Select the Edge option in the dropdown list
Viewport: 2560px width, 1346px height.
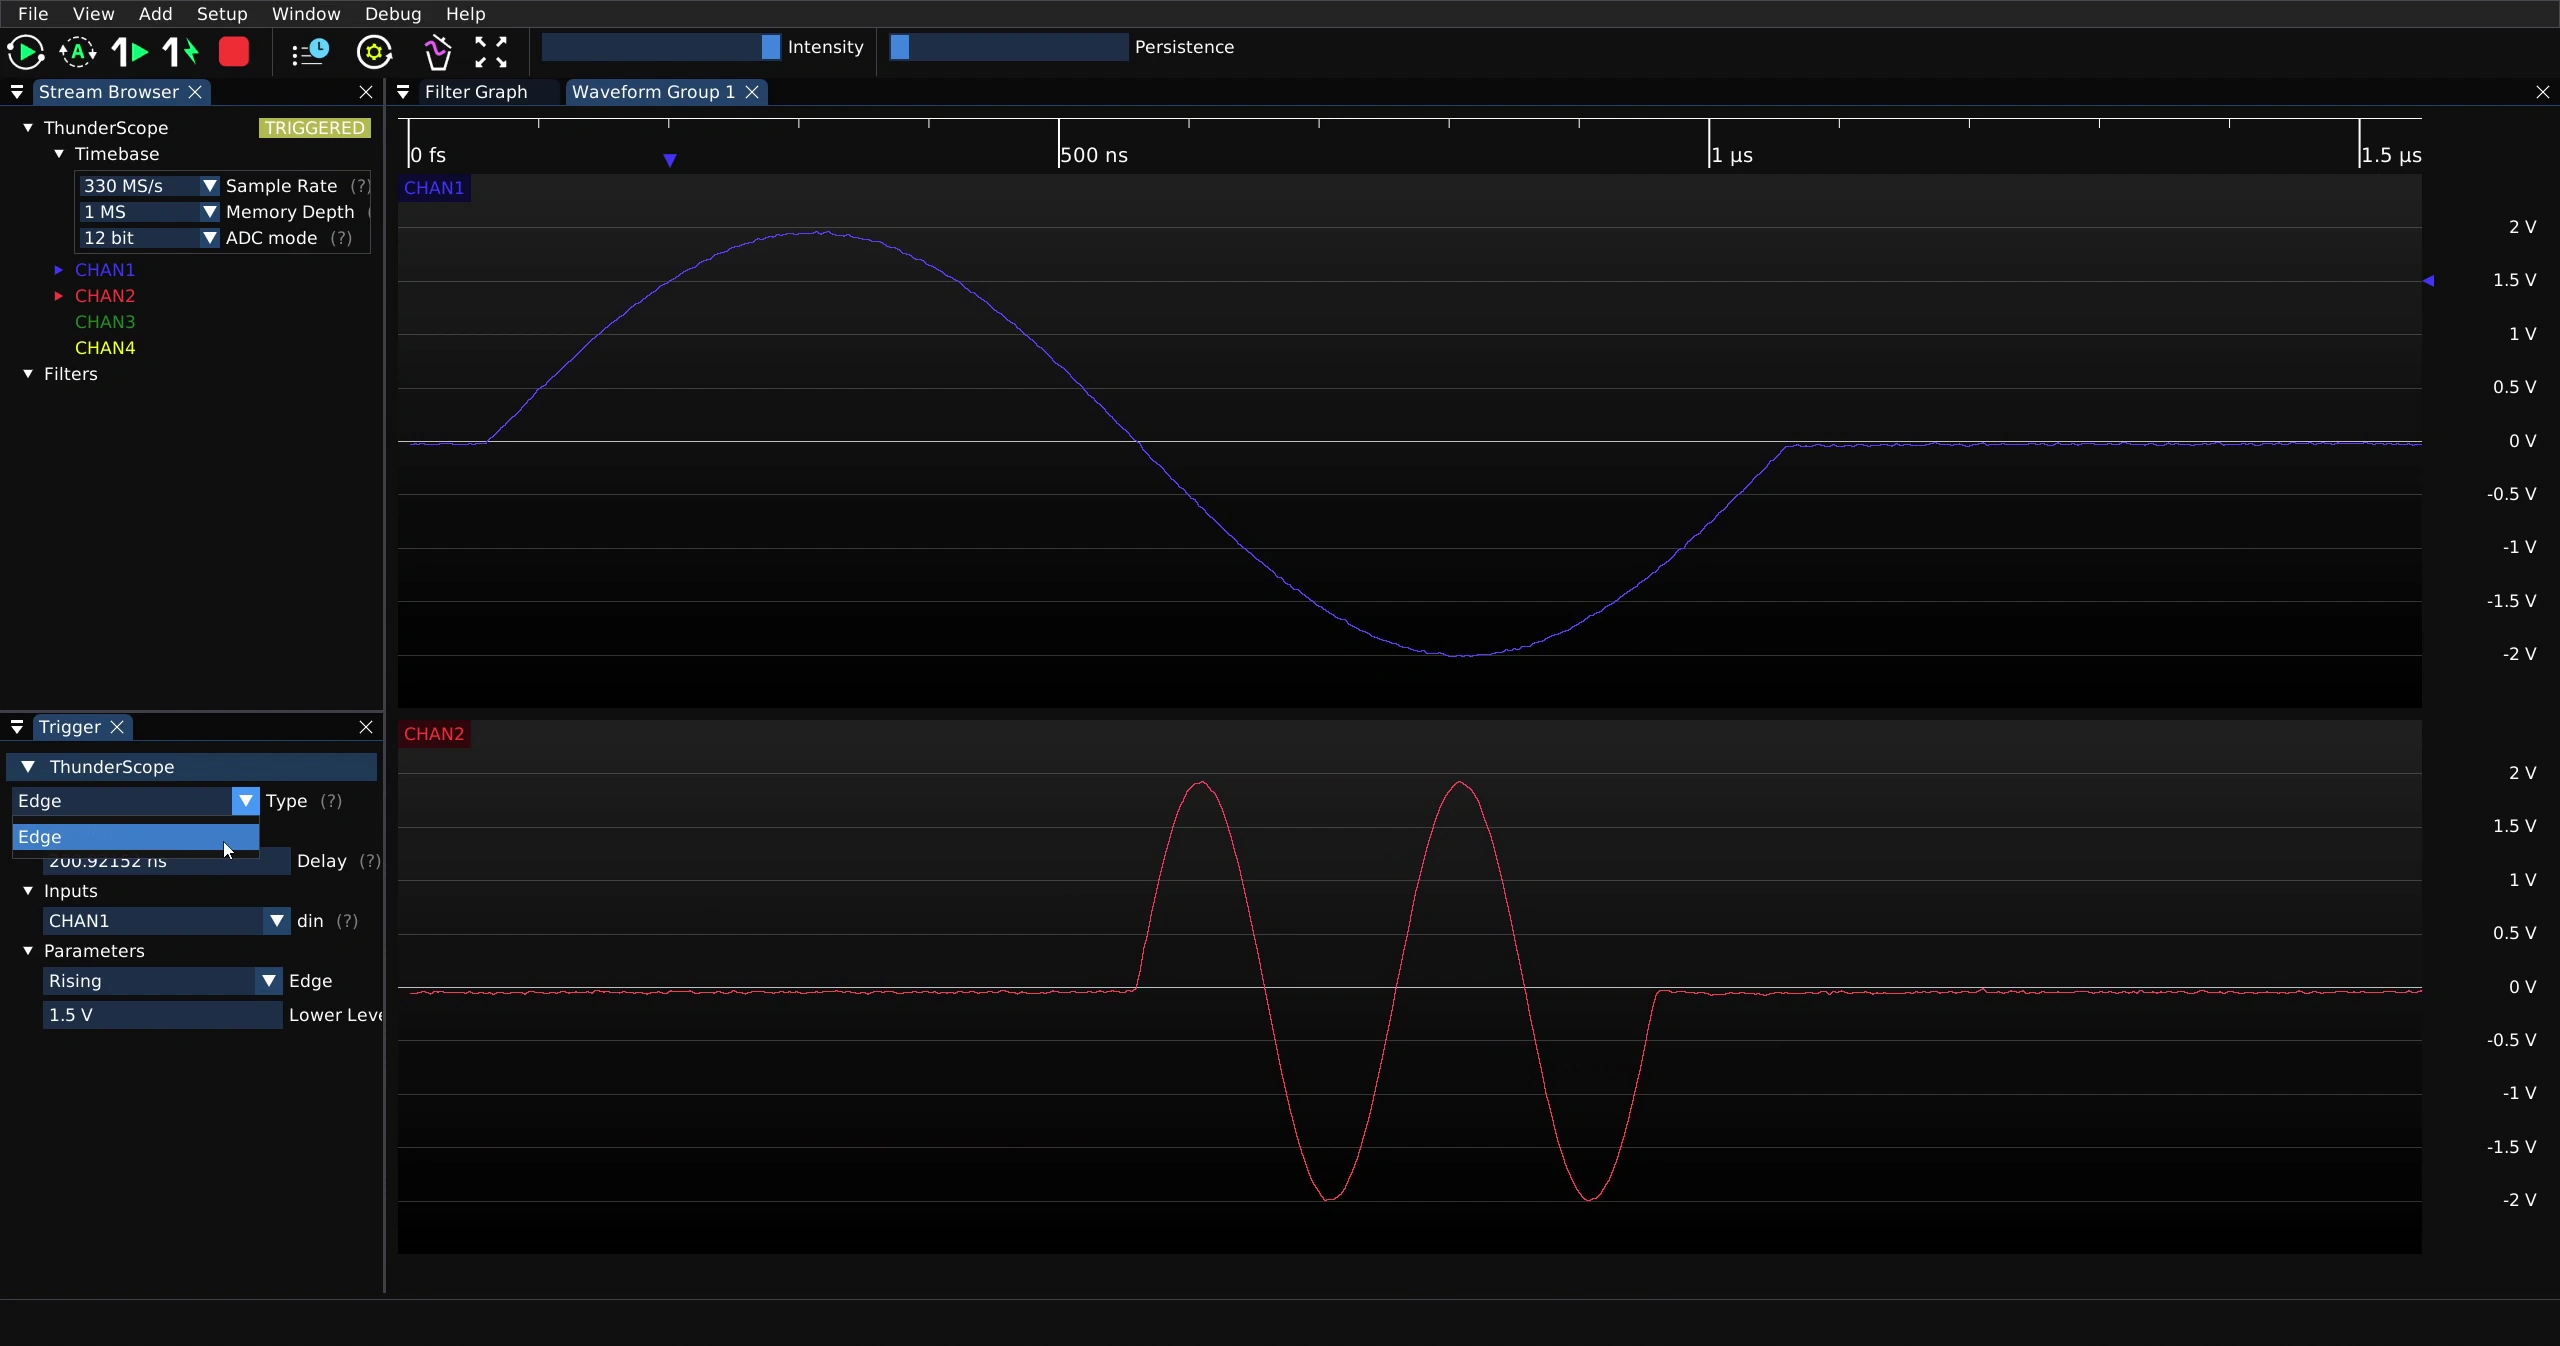pyautogui.click(x=135, y=837)
